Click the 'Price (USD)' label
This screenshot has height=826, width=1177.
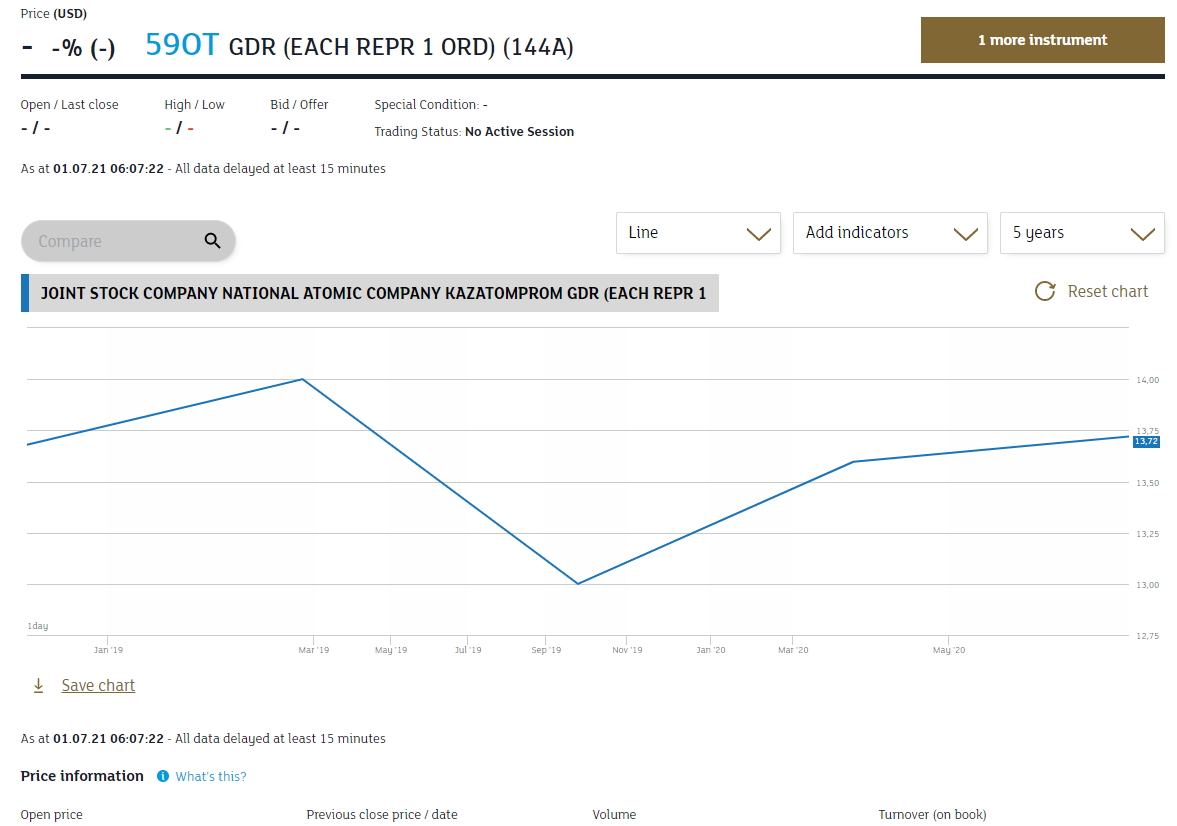(x=53, y=14)
